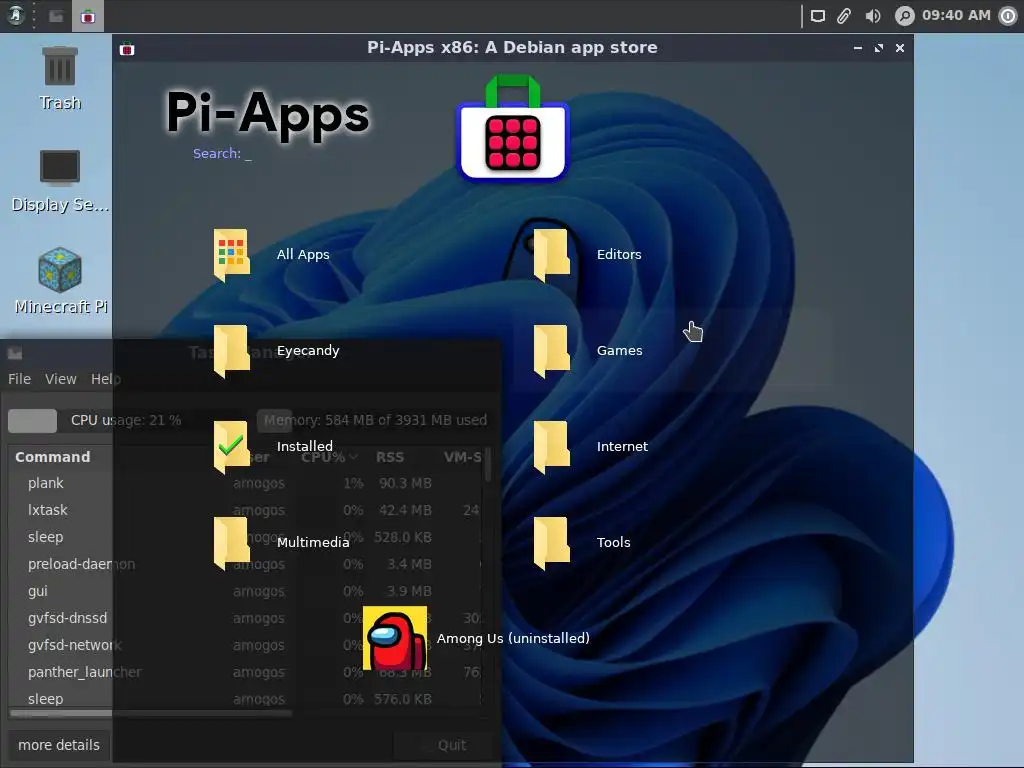
Task: Open the Games folder icon
Action: pyautogui.click(x=552, y=351)
